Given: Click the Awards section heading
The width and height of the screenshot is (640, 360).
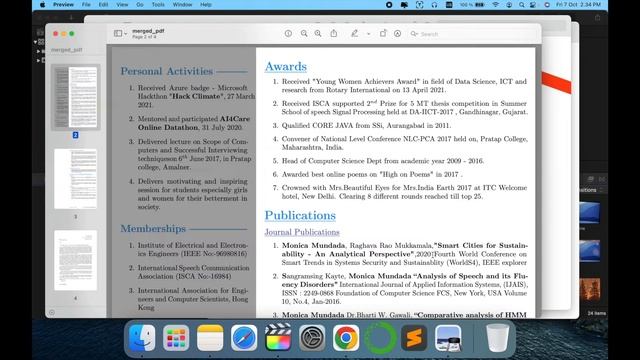Looking at the screenshot, I should [286, 66].
